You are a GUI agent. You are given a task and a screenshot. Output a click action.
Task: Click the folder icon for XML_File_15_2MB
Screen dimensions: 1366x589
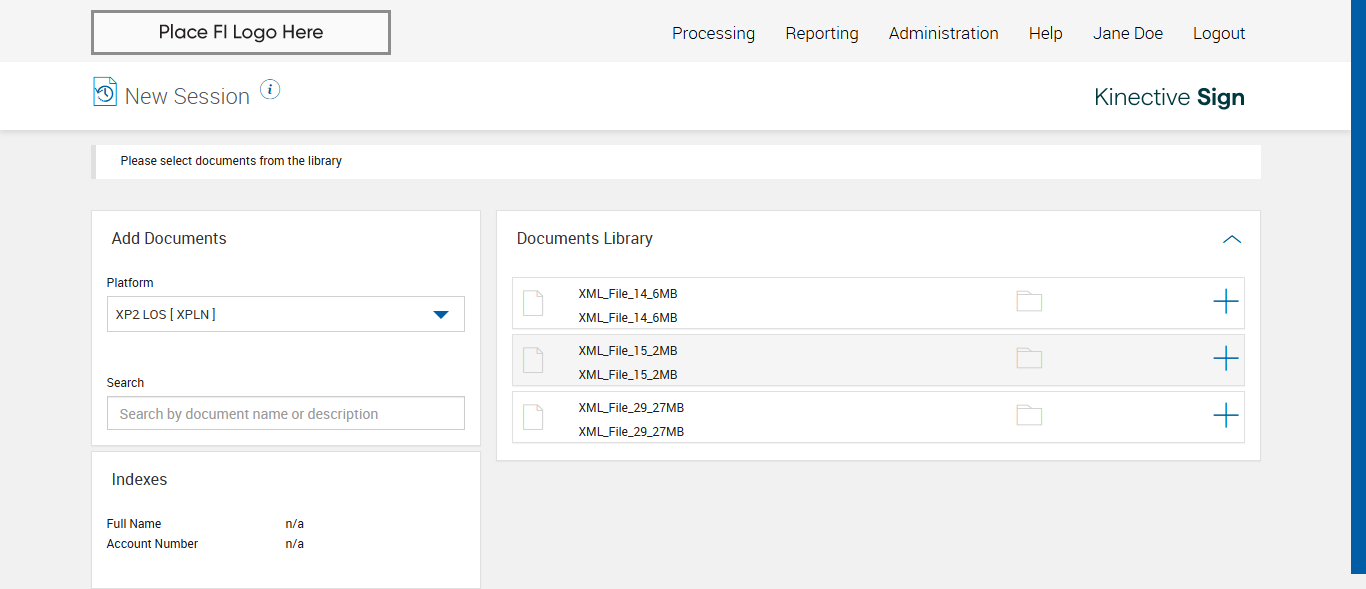pos(1029,359)
